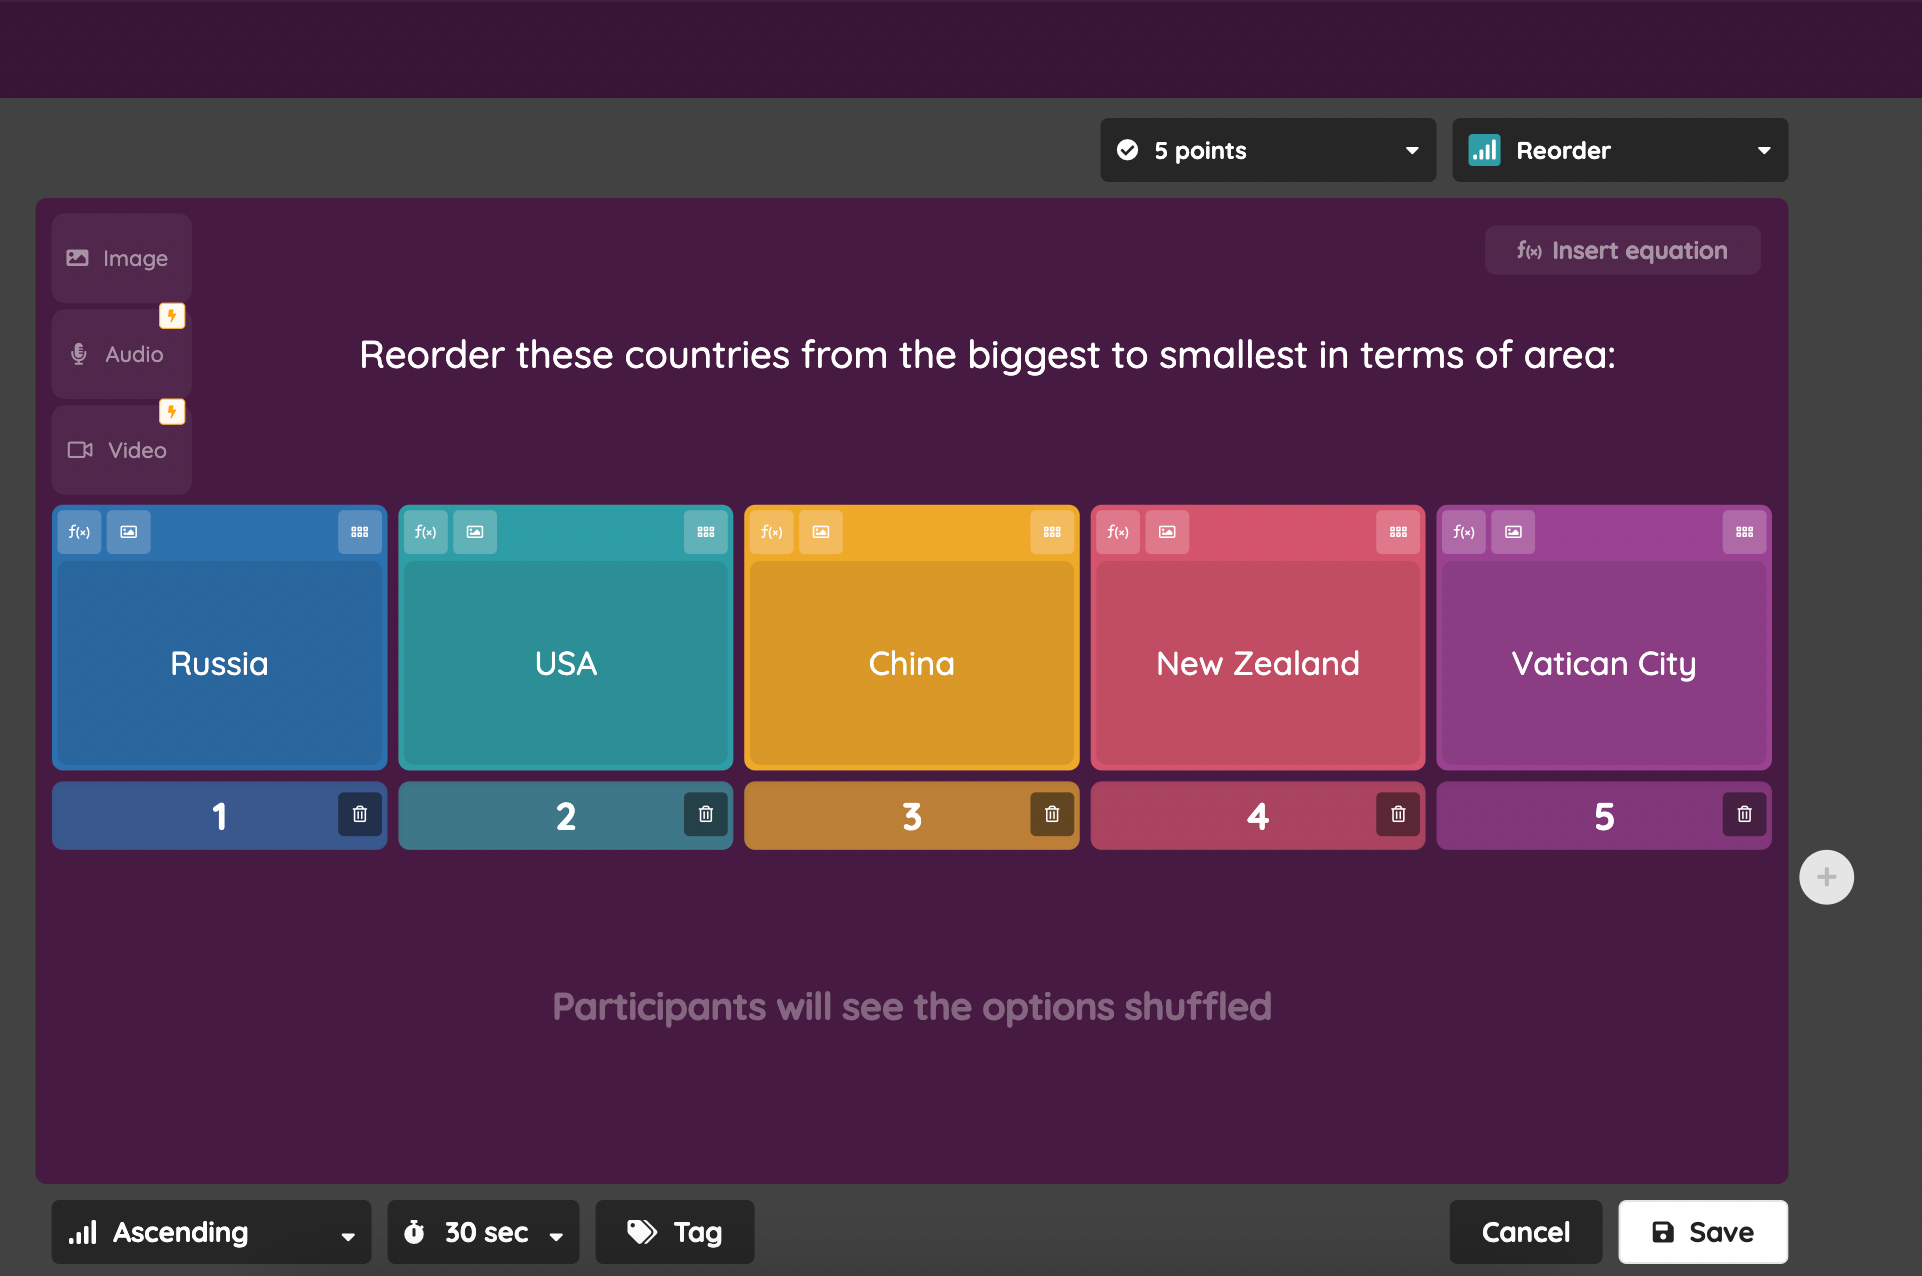The image size is (1922, 1276).
Task: Add a new option with plus button
Action: coord(1825,877)
